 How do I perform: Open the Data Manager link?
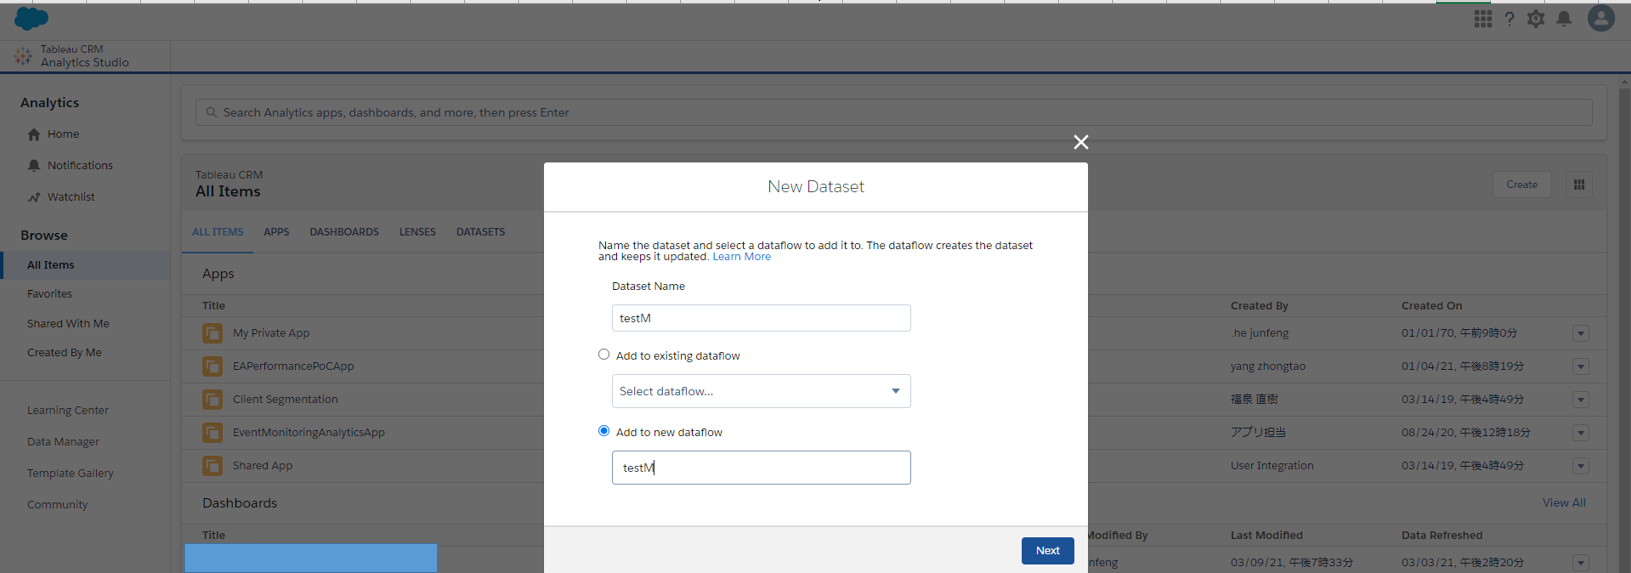(x=63, y=441)
